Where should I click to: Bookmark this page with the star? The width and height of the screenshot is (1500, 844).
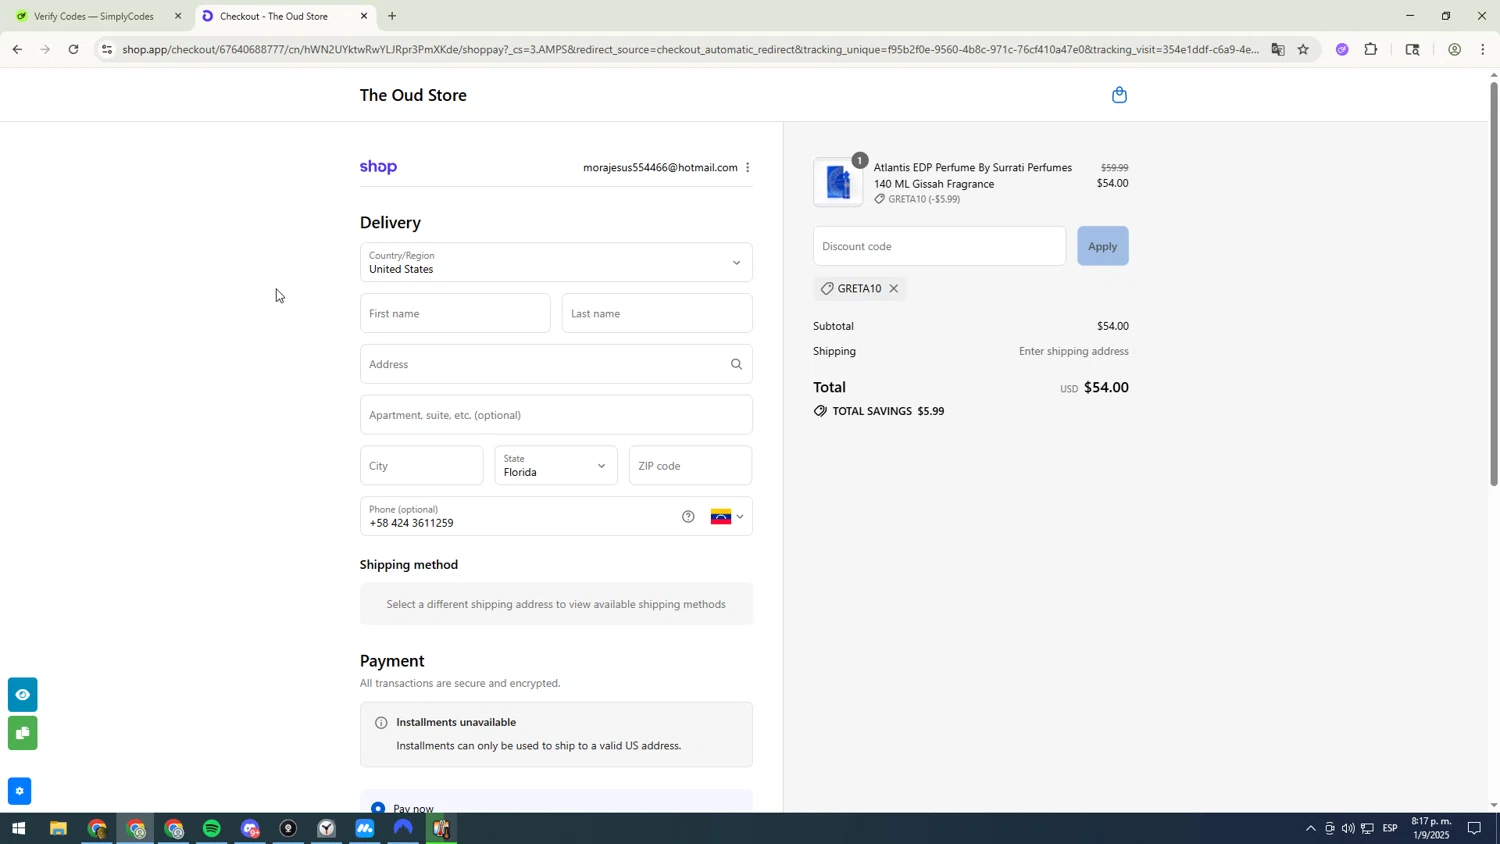(1303, 49)
